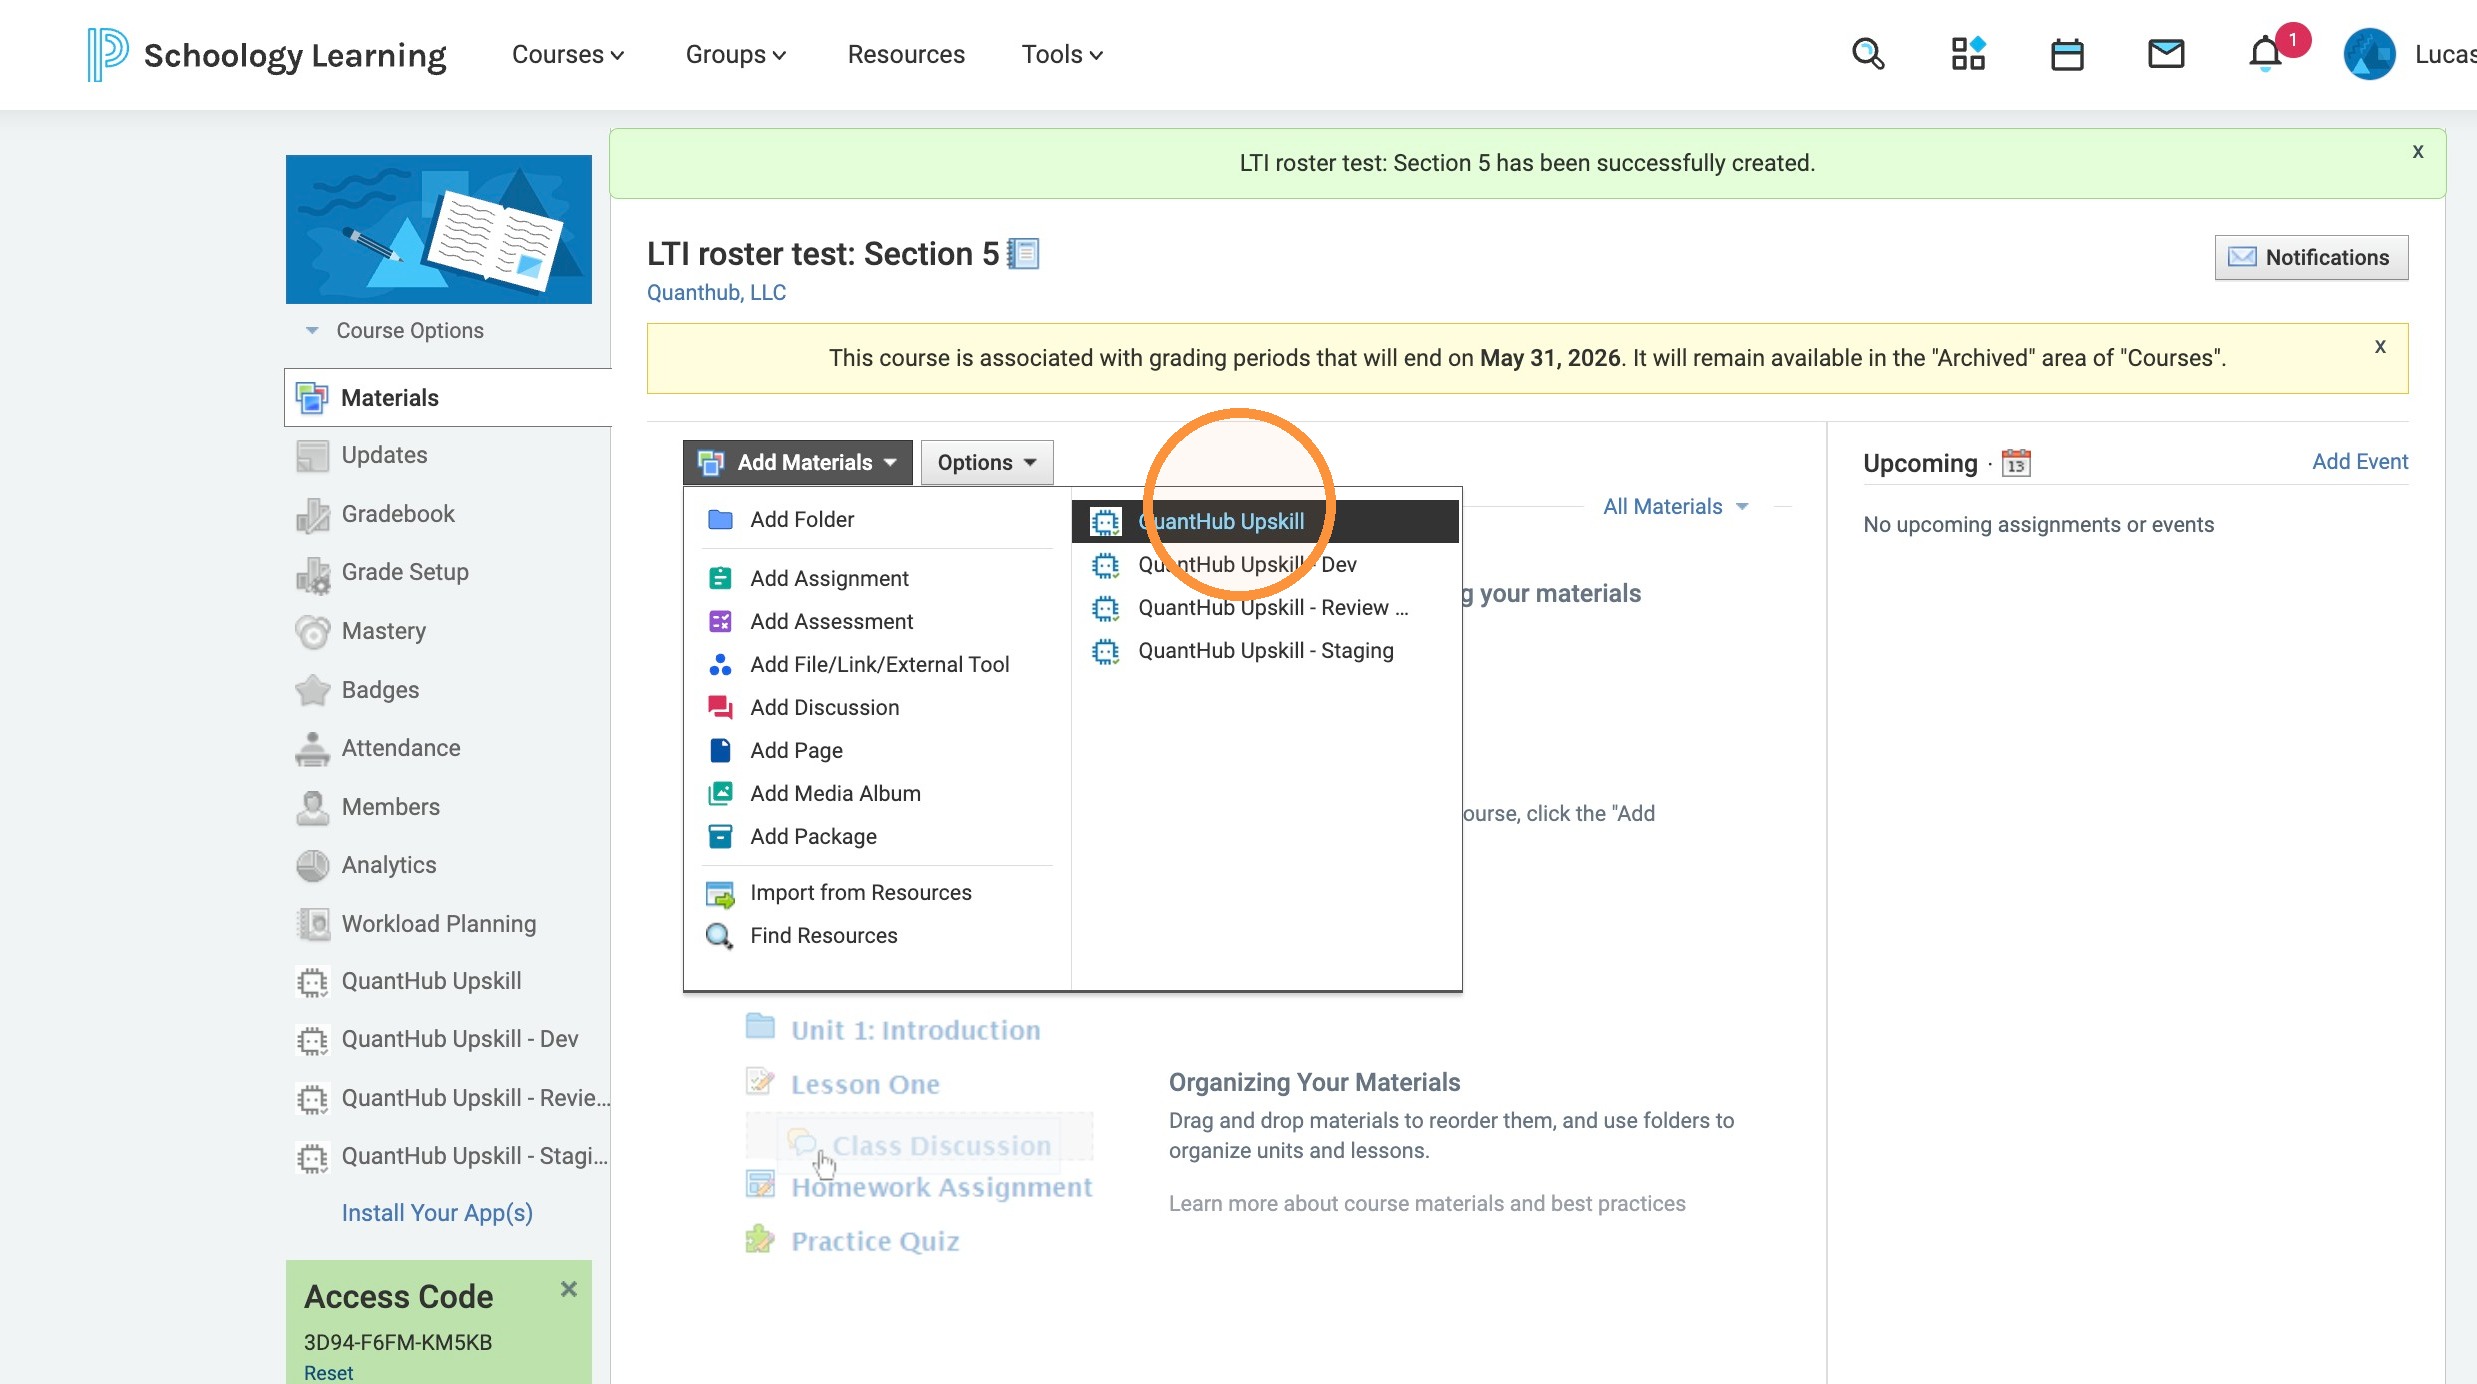Screen dimensions: 2477x1384
Task: Click the Mastery sidebar icon
Action: coord(313,631)
